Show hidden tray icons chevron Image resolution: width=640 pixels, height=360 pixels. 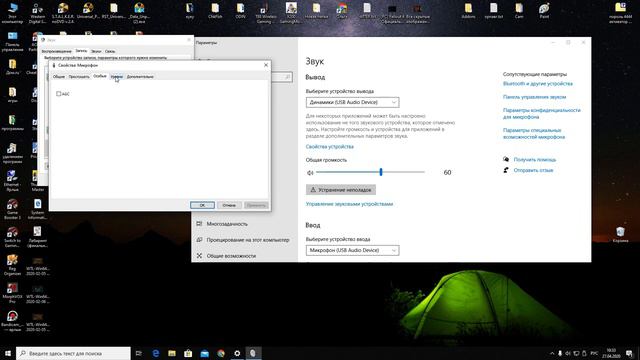coord(552,353)
